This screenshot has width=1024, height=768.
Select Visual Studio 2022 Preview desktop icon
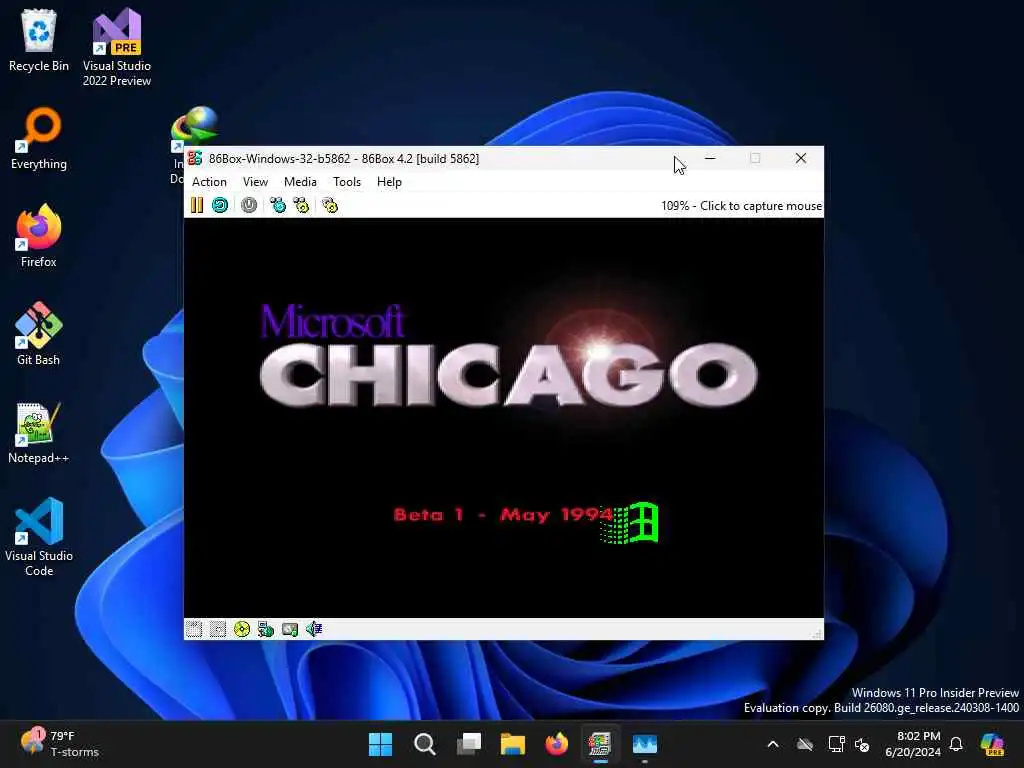pyautogui.click(x=117, y=47)
